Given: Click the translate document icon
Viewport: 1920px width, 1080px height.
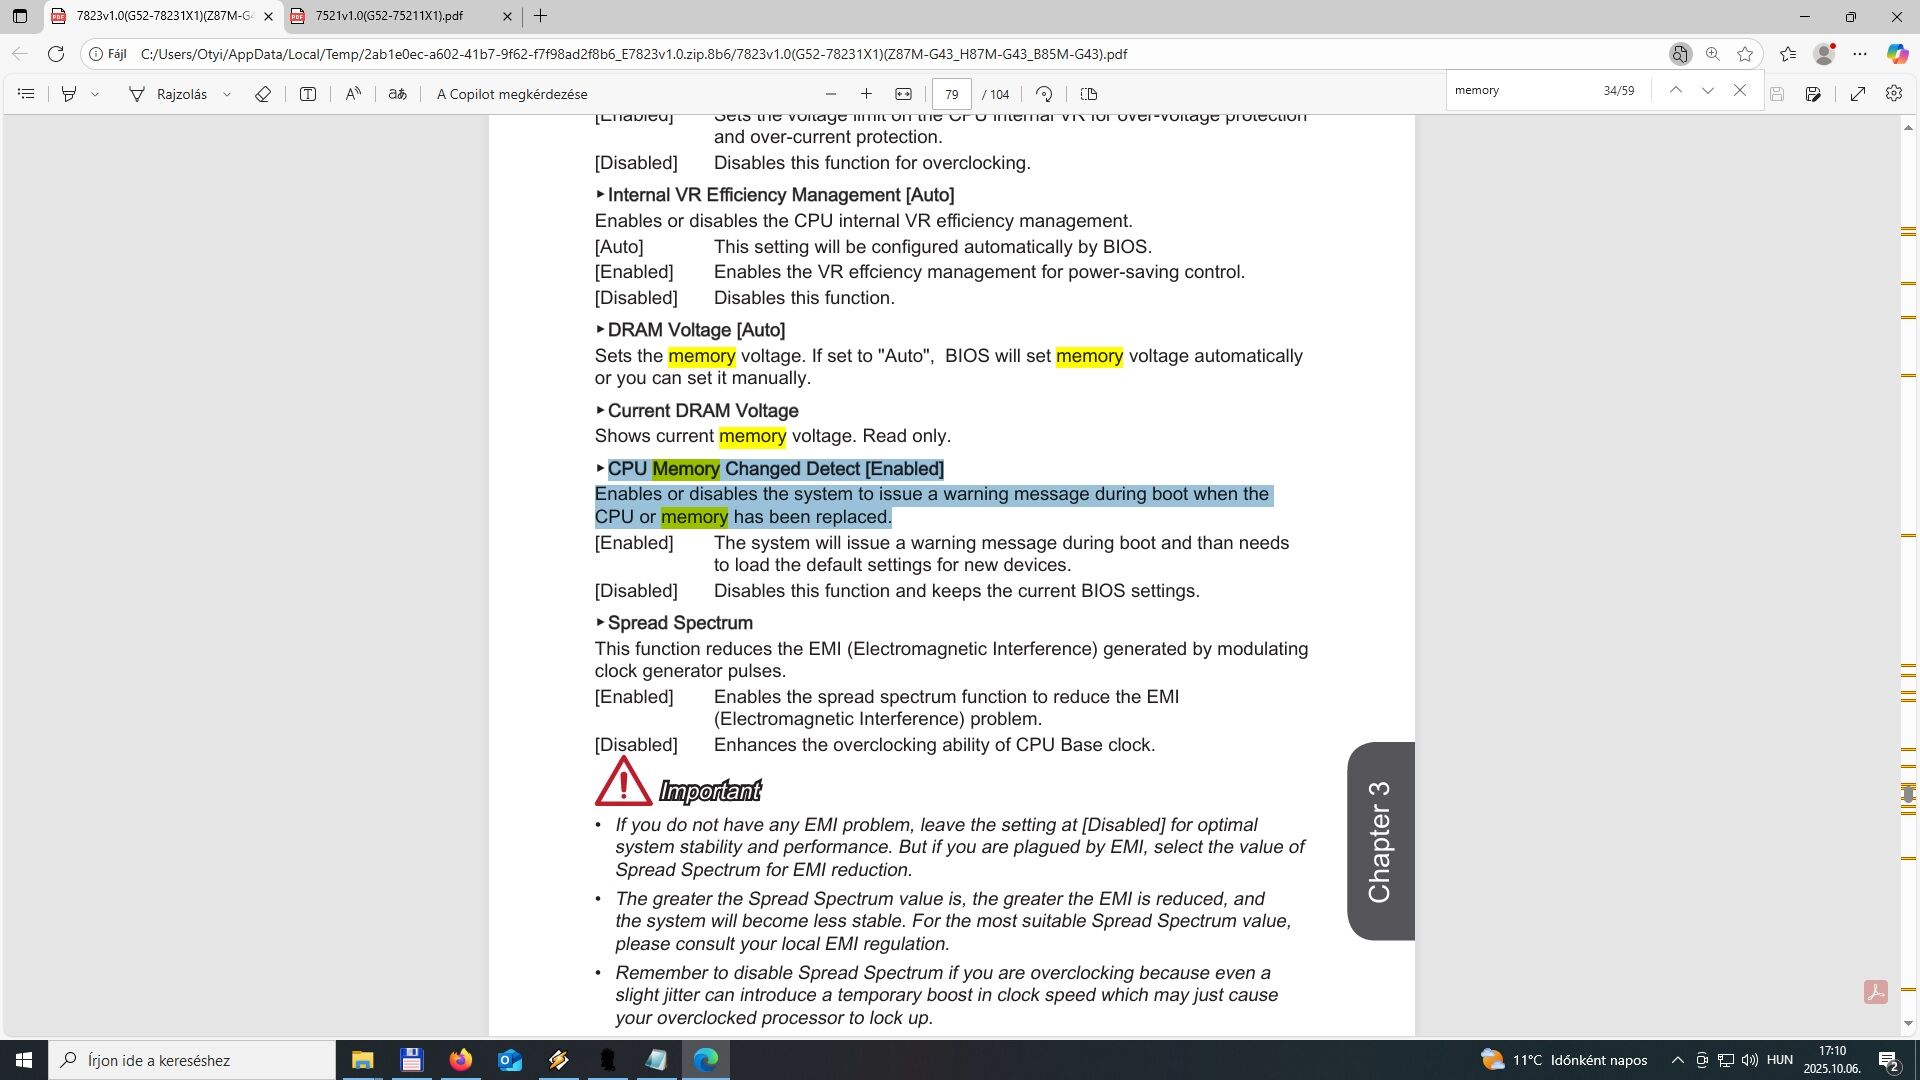Looking at the screenshot, I should click(x=397, y=94).
